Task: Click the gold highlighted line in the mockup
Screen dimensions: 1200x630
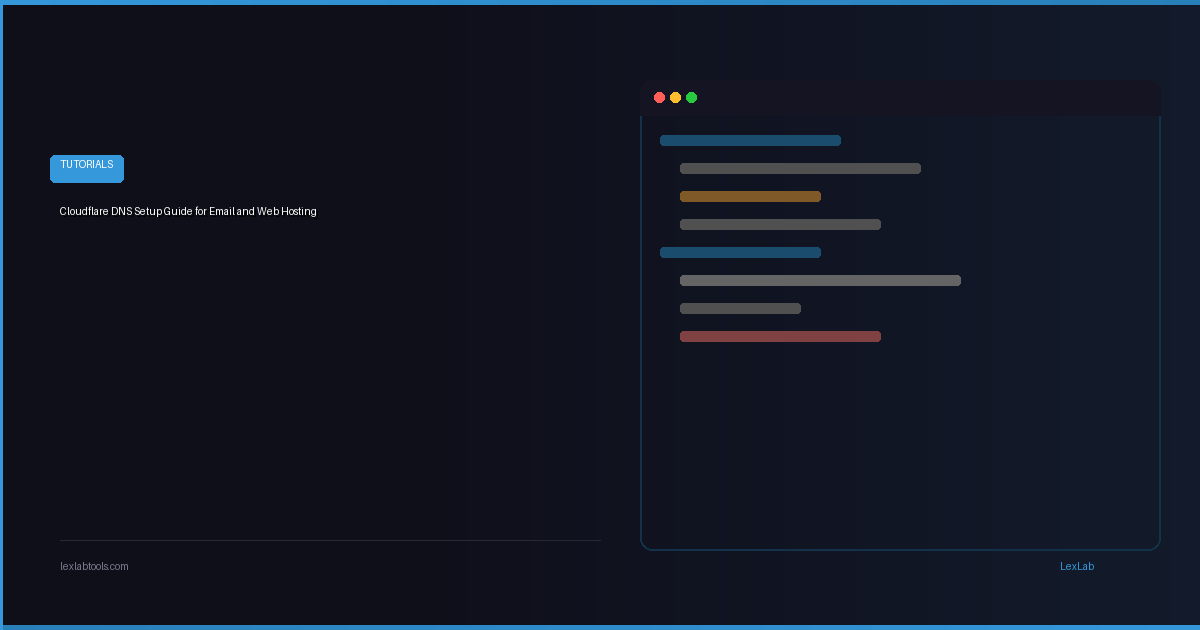Action: pyautogui.click(x=750, y=196)
